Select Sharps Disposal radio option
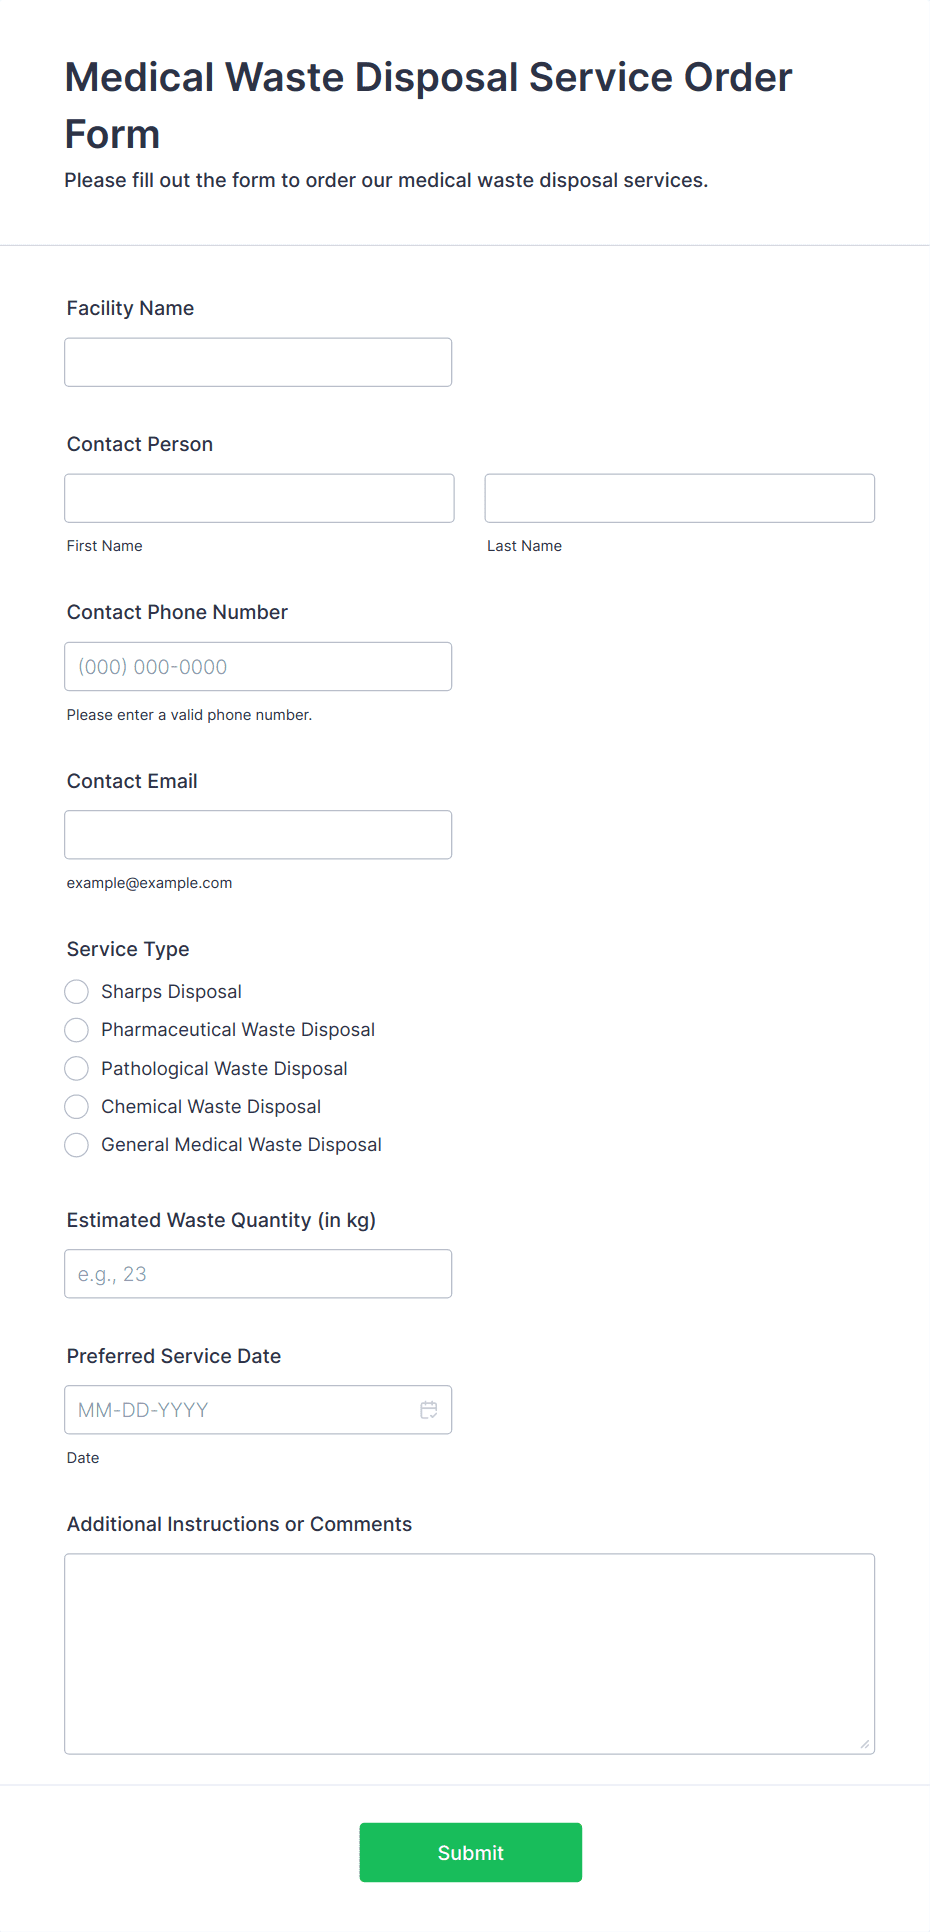 pyautogui.click(x=77, y=992)
